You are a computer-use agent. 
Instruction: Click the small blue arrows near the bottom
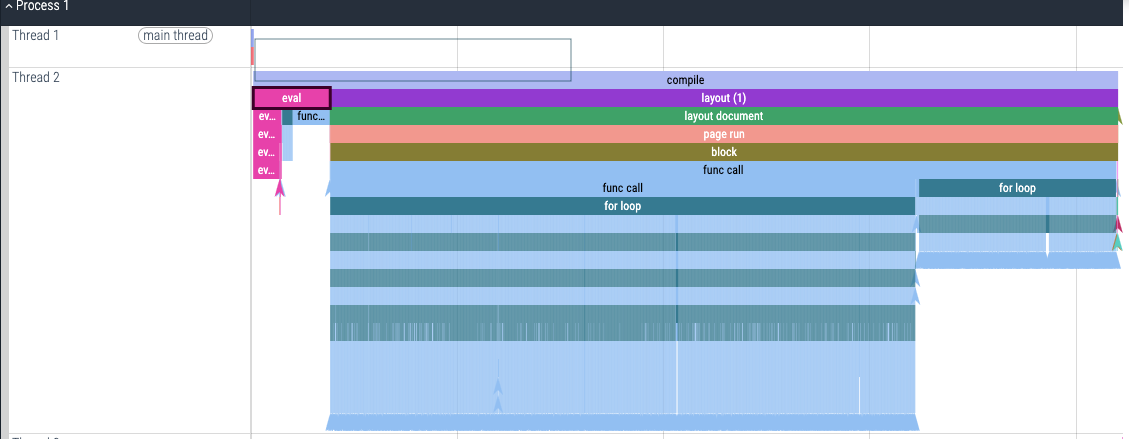(498, 394)
